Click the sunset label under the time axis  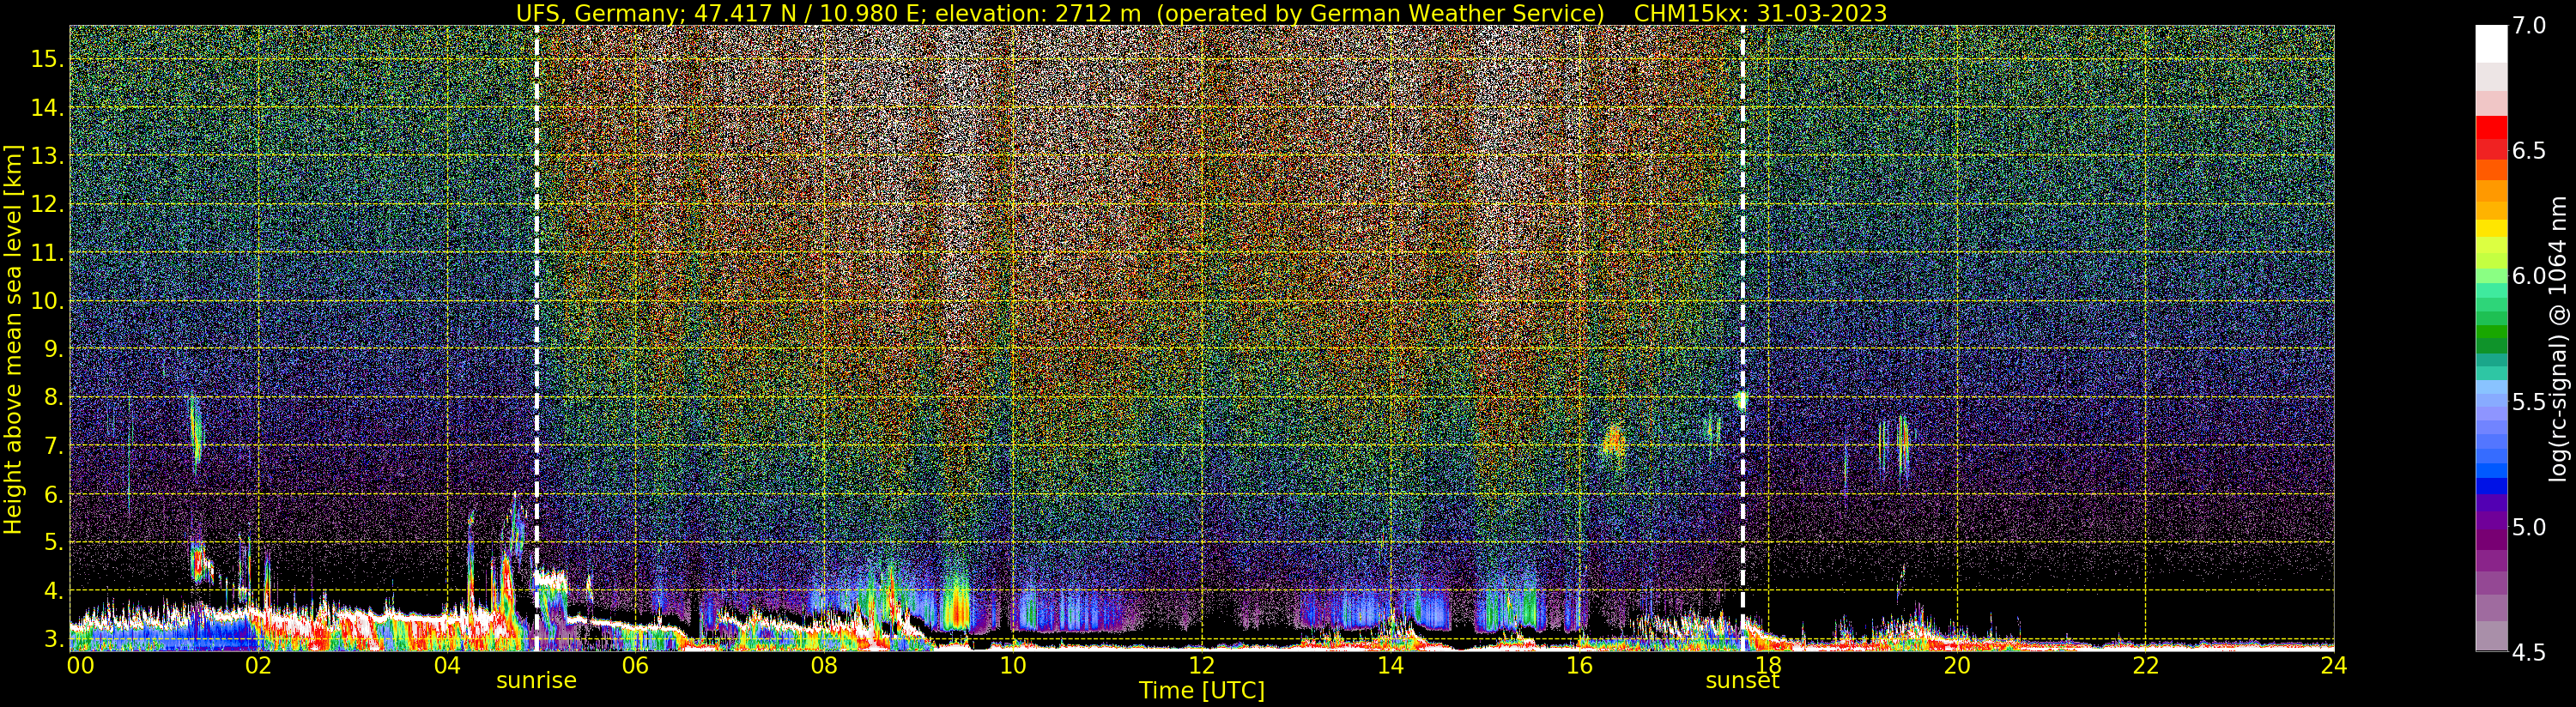(1742, 681)
